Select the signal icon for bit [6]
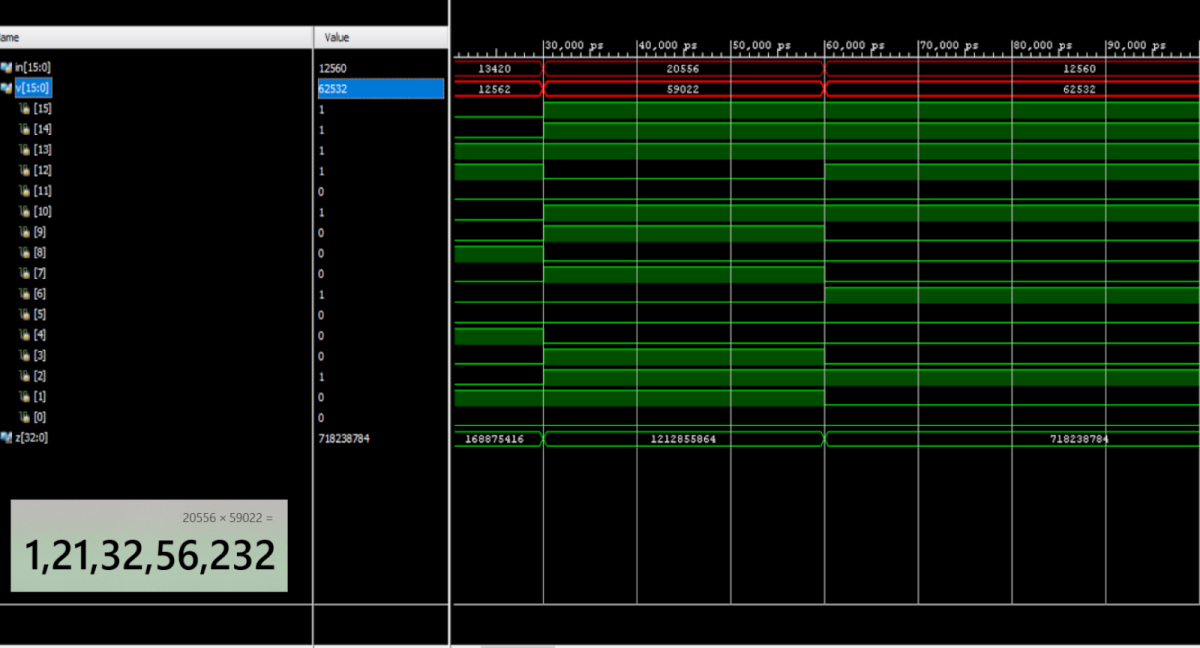Screen dimensions: 1200x648 pyautogui.click(x=26, y=294)
